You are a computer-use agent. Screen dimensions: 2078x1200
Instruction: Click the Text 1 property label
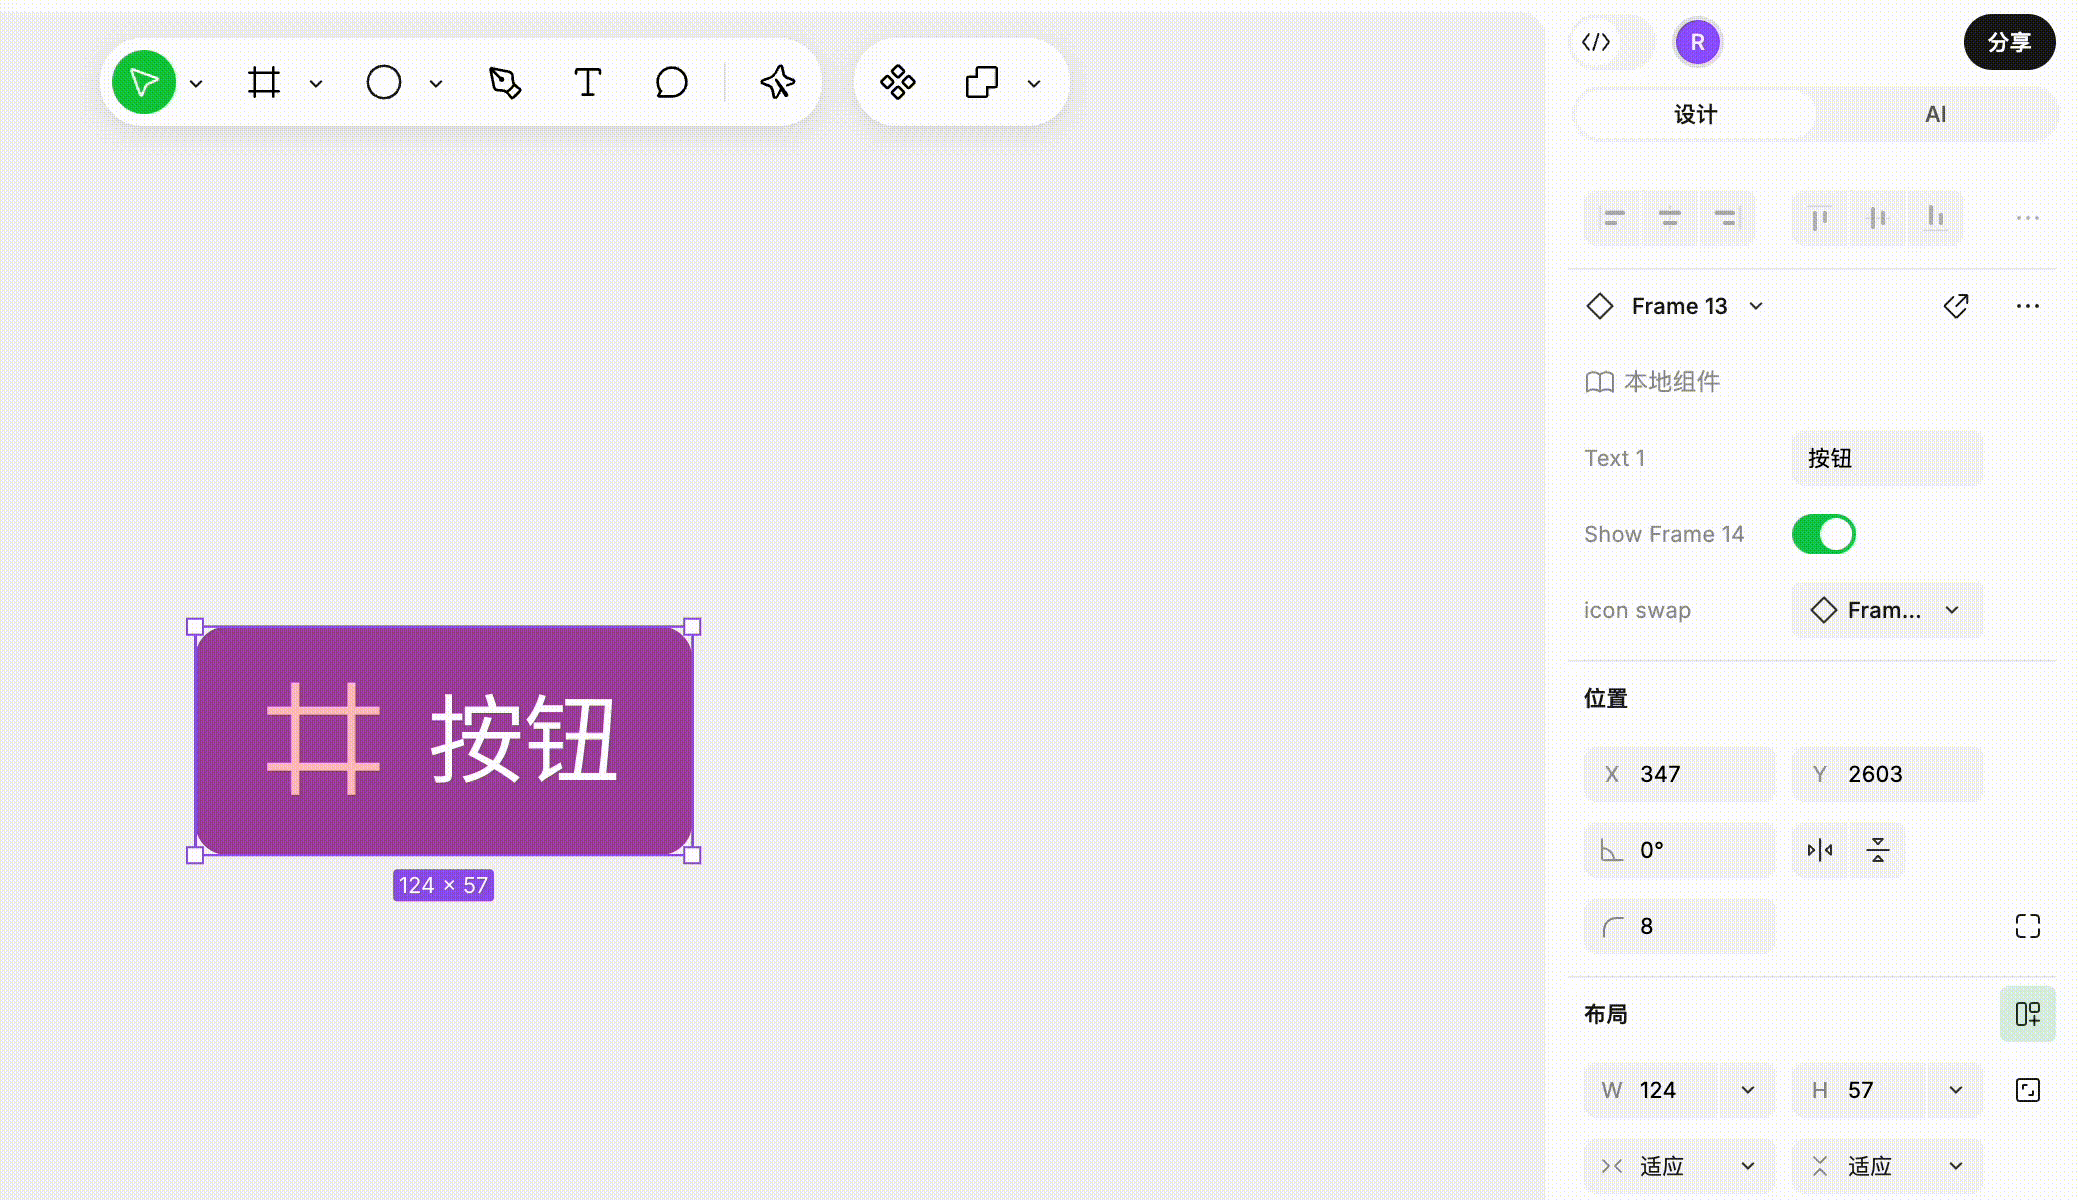pos(1614,458)
